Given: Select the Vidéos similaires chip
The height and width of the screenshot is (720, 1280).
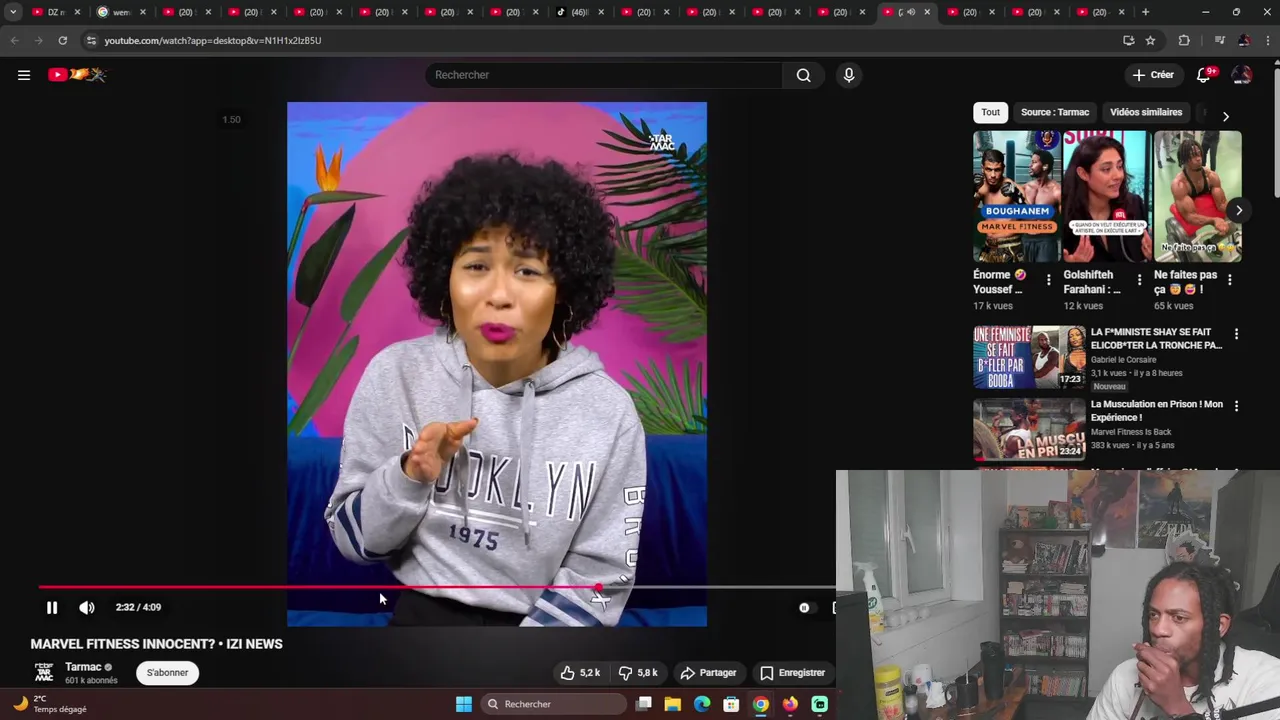Looking at the screenshot, I should coord(1146,112).
